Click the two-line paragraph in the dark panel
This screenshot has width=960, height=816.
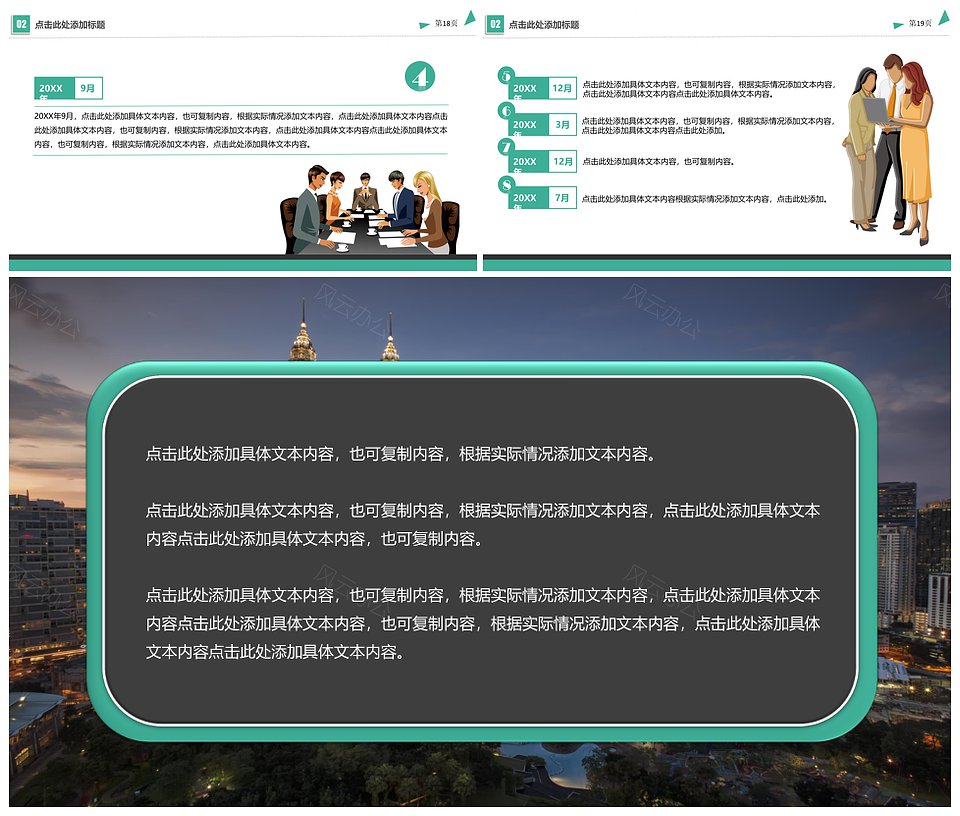tap(482, 525)
